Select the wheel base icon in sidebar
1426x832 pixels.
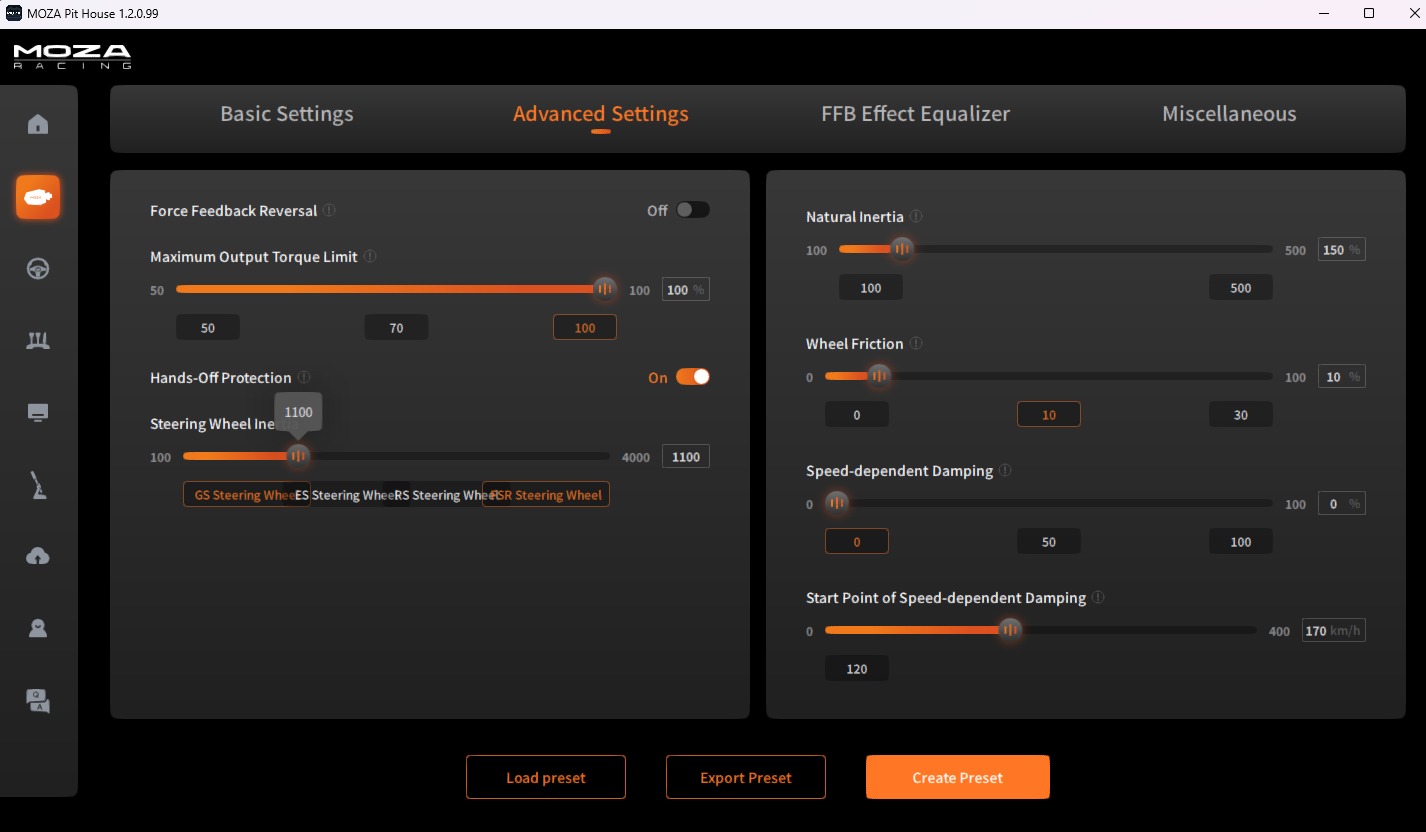click(x=38, y=197)
